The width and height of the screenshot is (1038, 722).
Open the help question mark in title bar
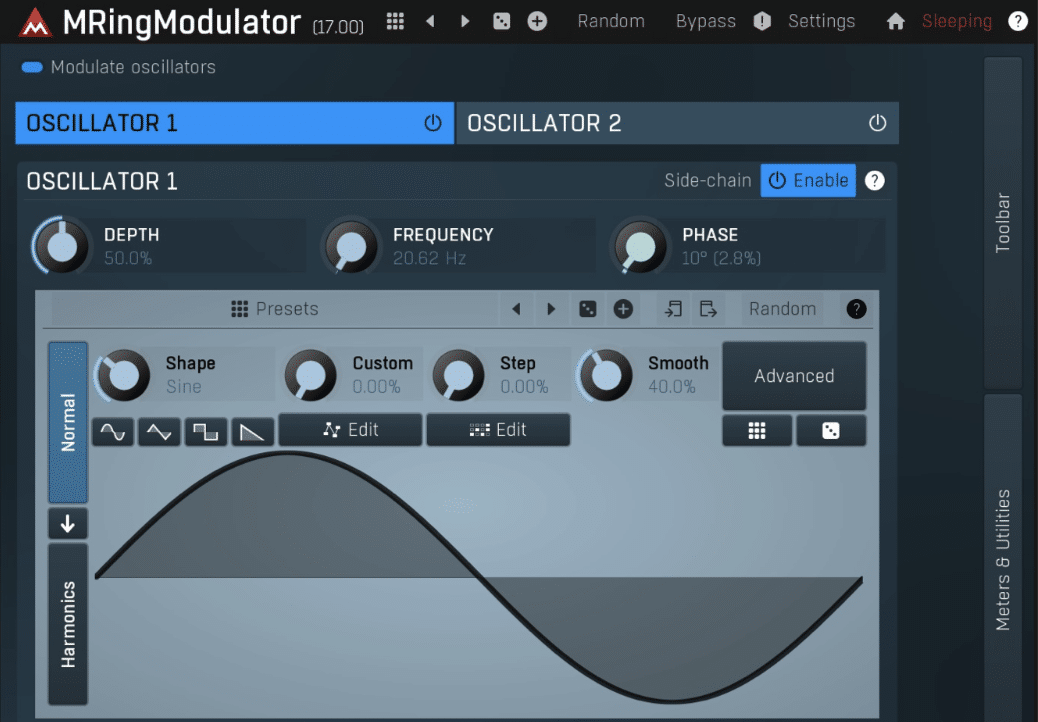click(x=1017, y=21)
